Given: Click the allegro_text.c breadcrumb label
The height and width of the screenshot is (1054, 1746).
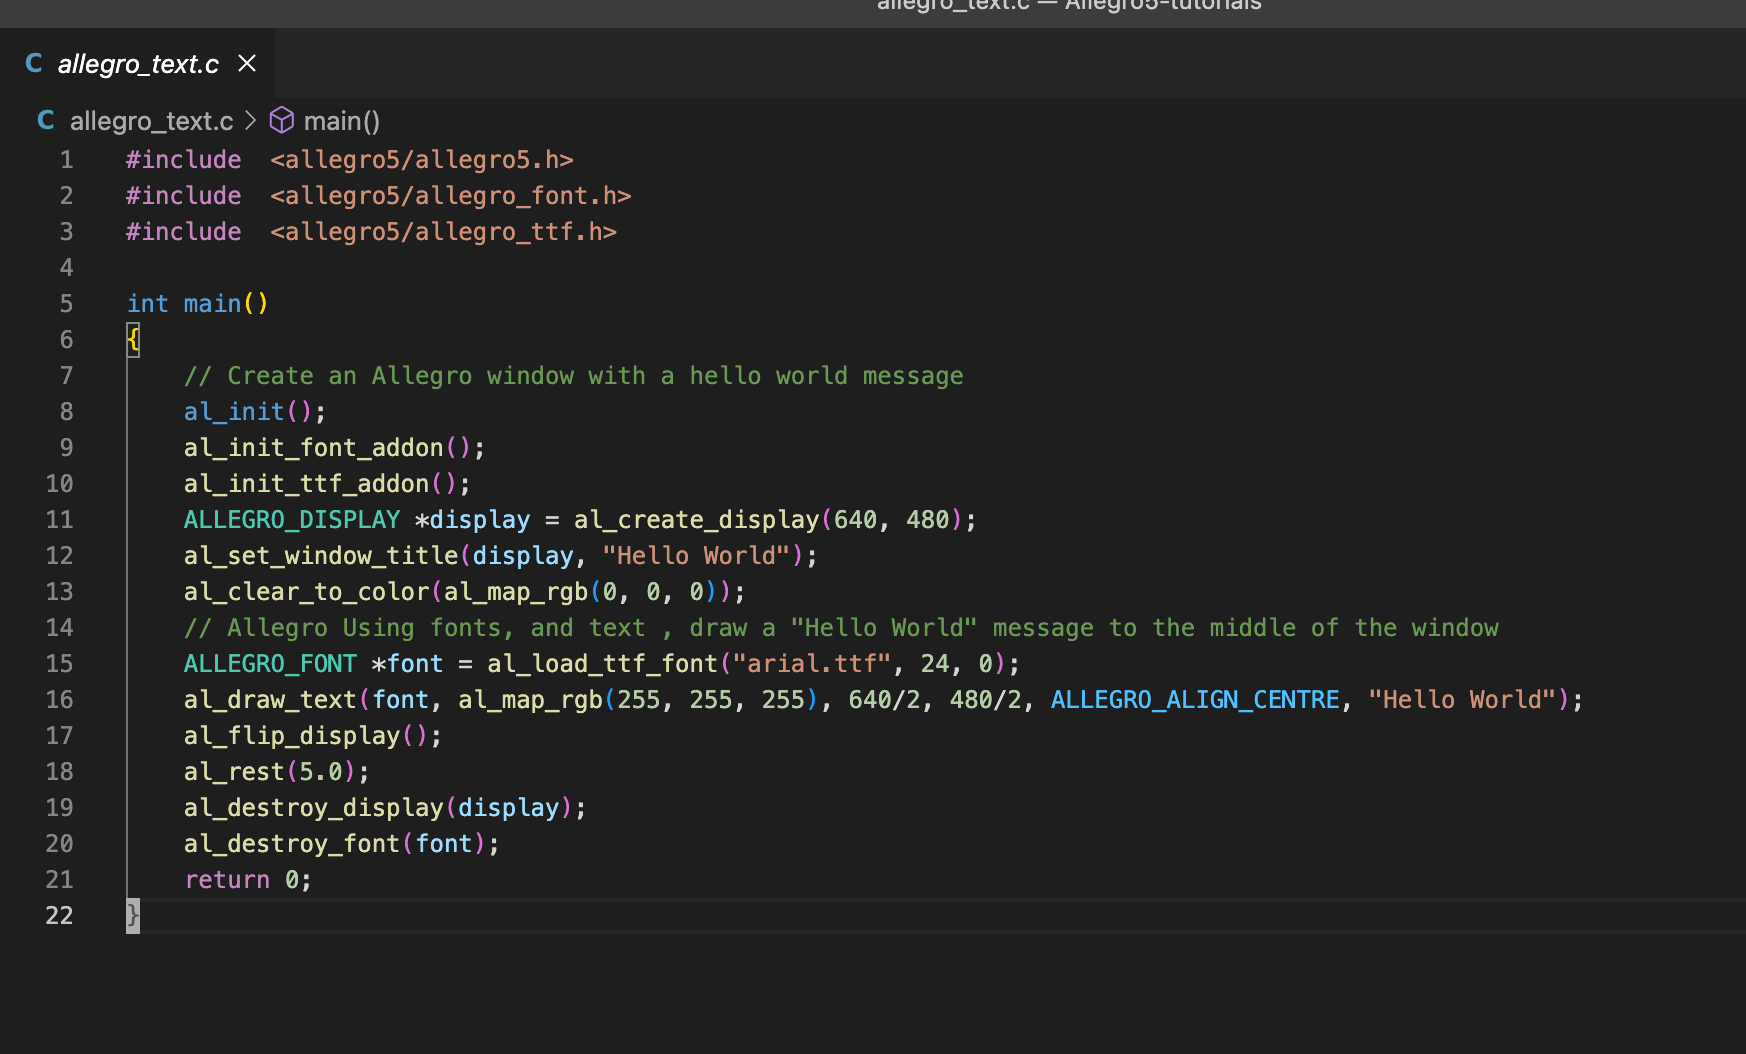Looking at the screenshot, I should tap(150, 120).
